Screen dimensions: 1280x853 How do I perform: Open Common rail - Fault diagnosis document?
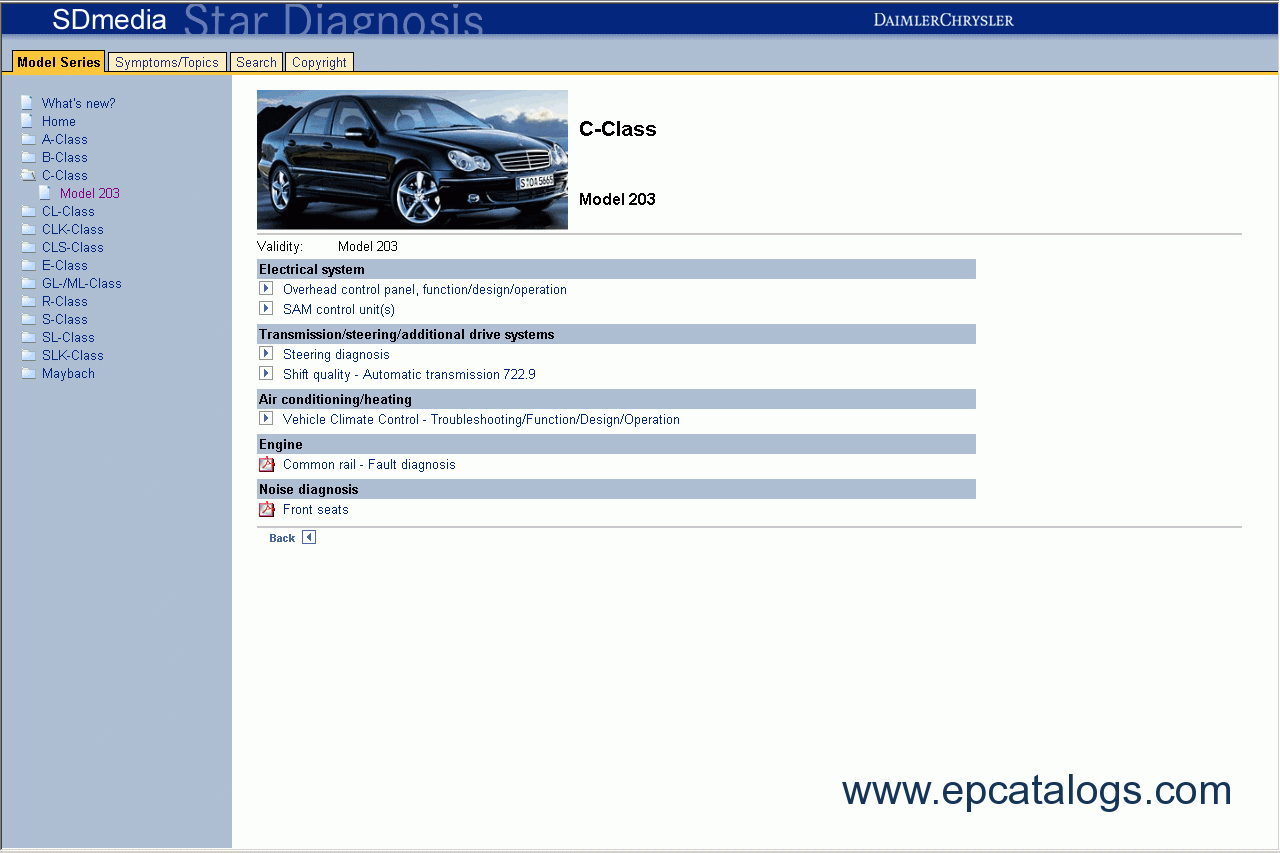tap(369, 465)
